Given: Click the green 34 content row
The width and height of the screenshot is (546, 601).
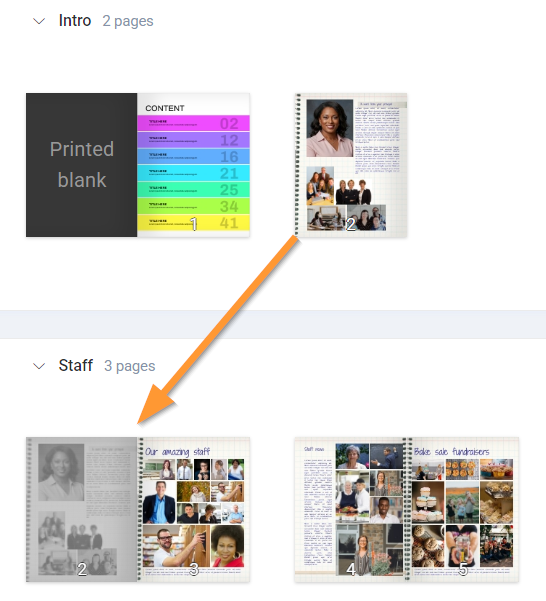Looking at the screenshot, I should 193,206.
